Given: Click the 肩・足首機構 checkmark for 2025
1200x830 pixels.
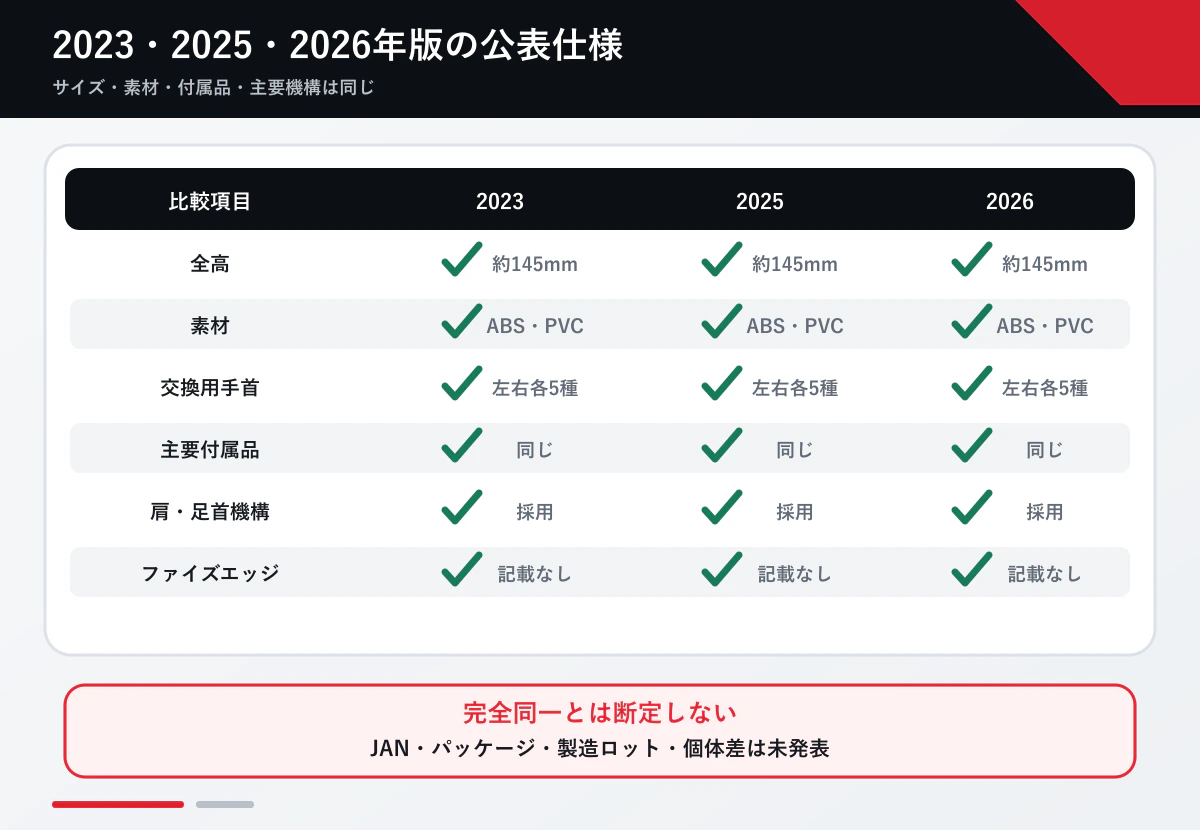Looking at the screenshot, I should [x=722, y=507].
